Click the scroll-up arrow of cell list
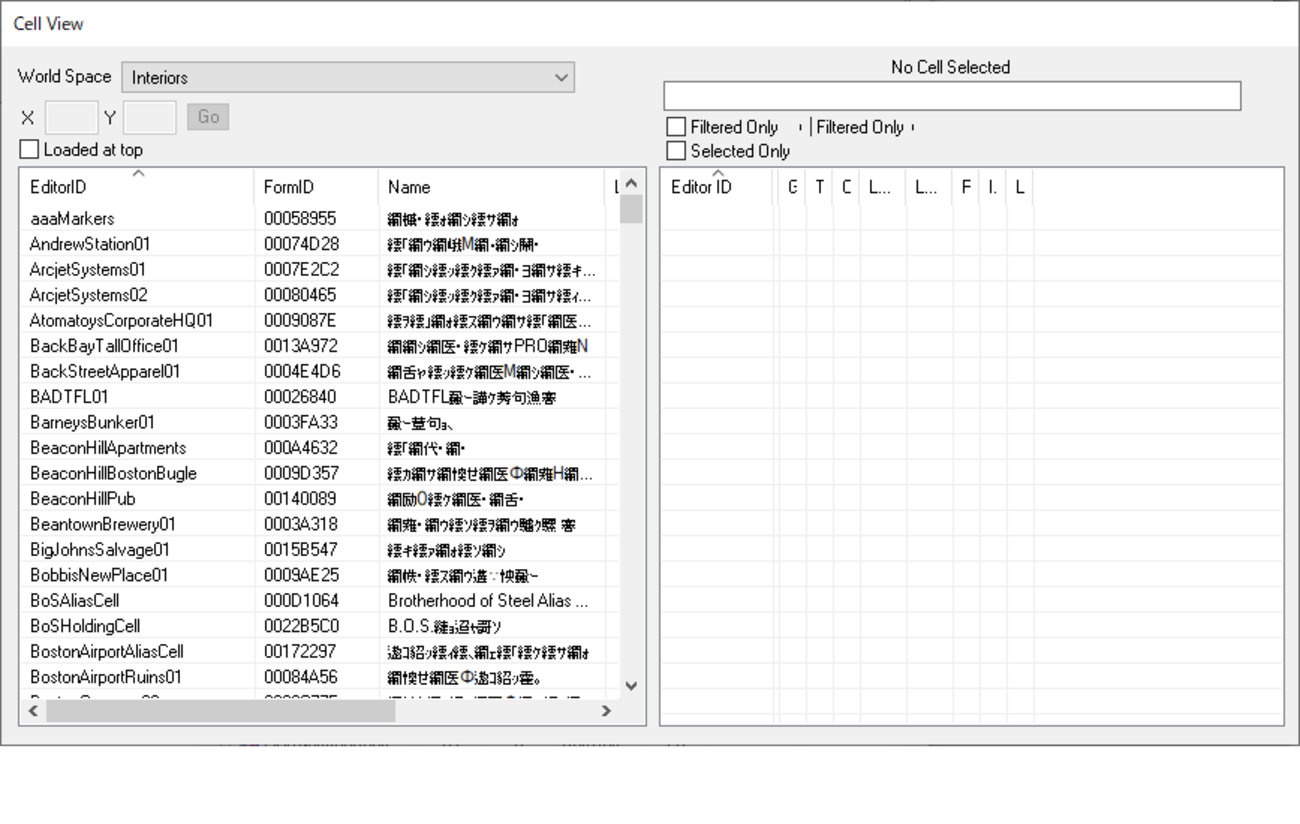The height and width of the screenshot is (824, 1300). coord(631,184)
